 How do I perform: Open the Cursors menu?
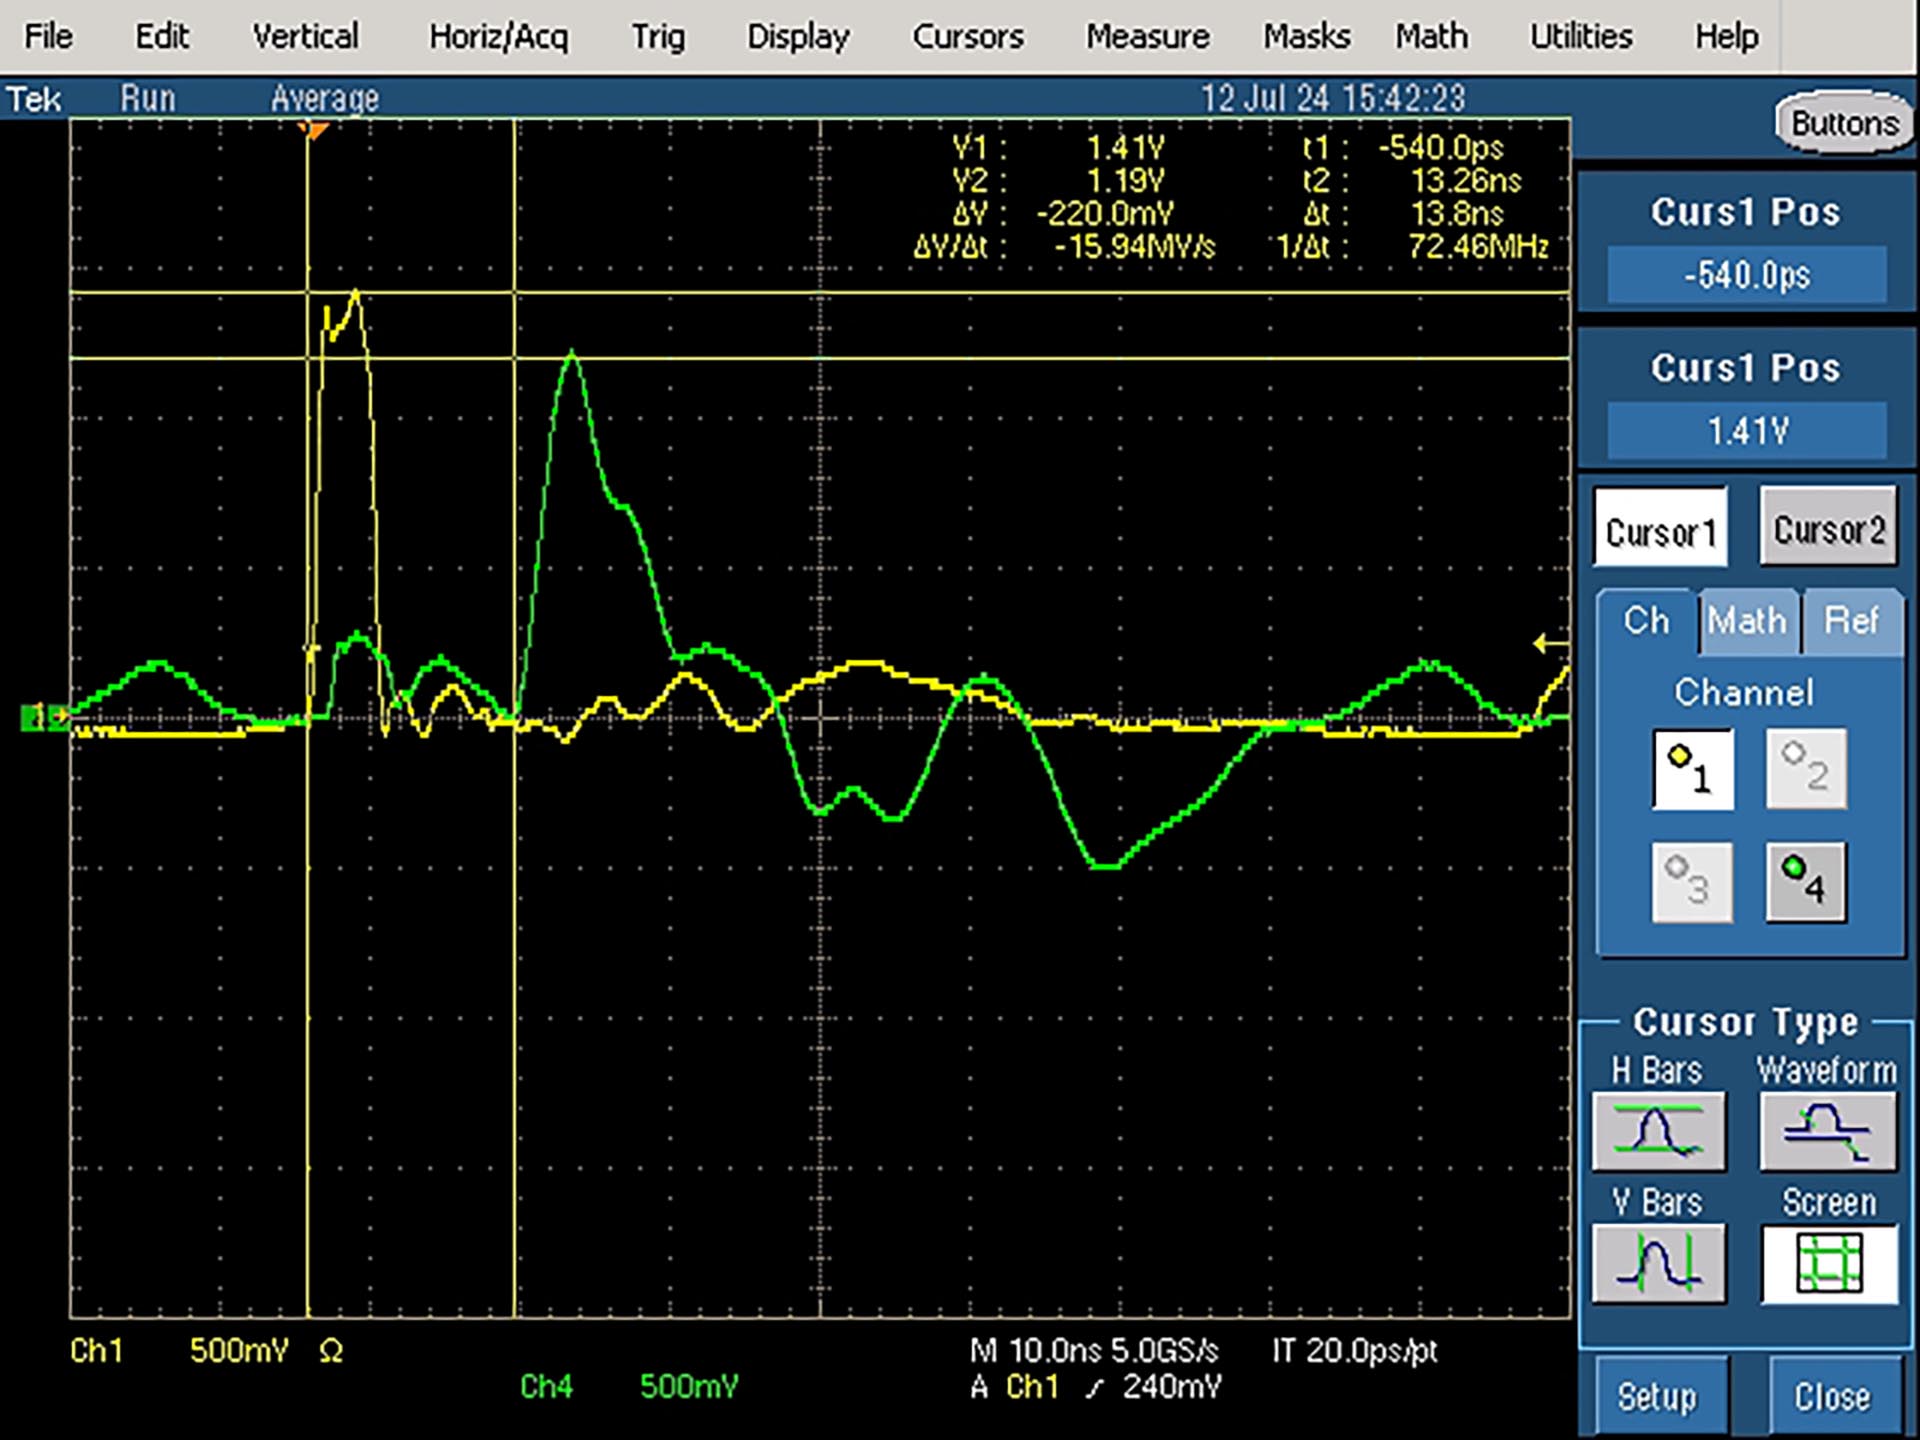(x=967, y=37)
